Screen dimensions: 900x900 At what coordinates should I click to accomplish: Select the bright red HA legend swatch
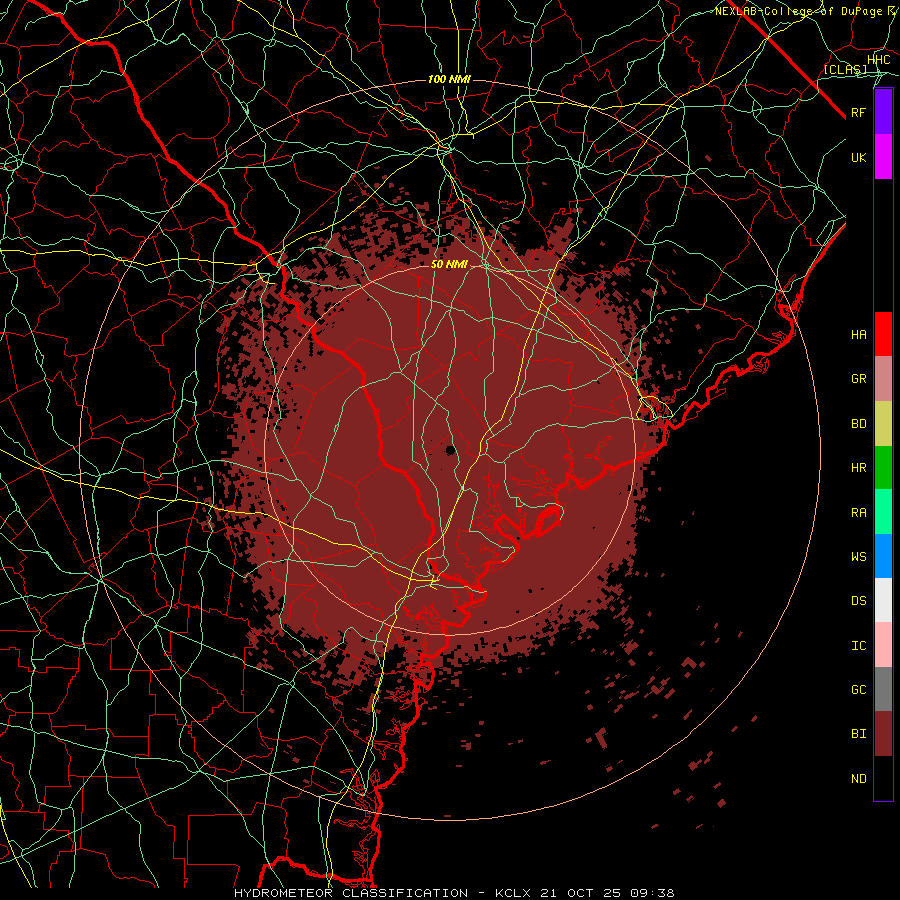[x=883, y=334]
